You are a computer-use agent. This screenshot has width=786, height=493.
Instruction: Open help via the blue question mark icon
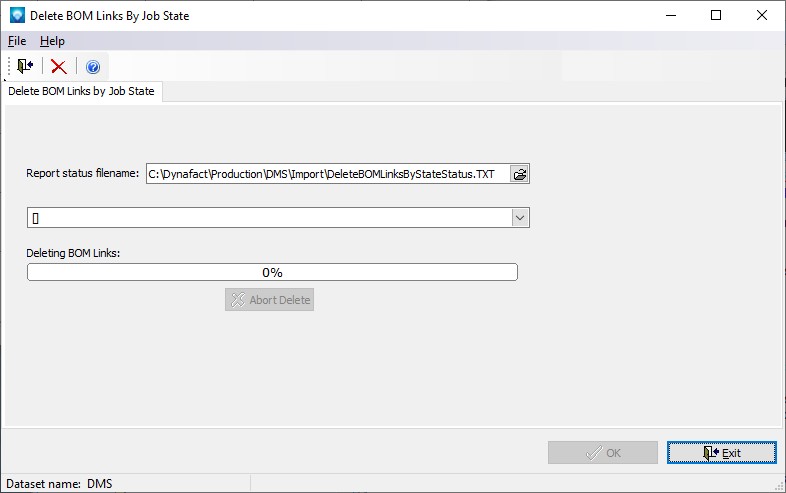(x=93, y=67)
